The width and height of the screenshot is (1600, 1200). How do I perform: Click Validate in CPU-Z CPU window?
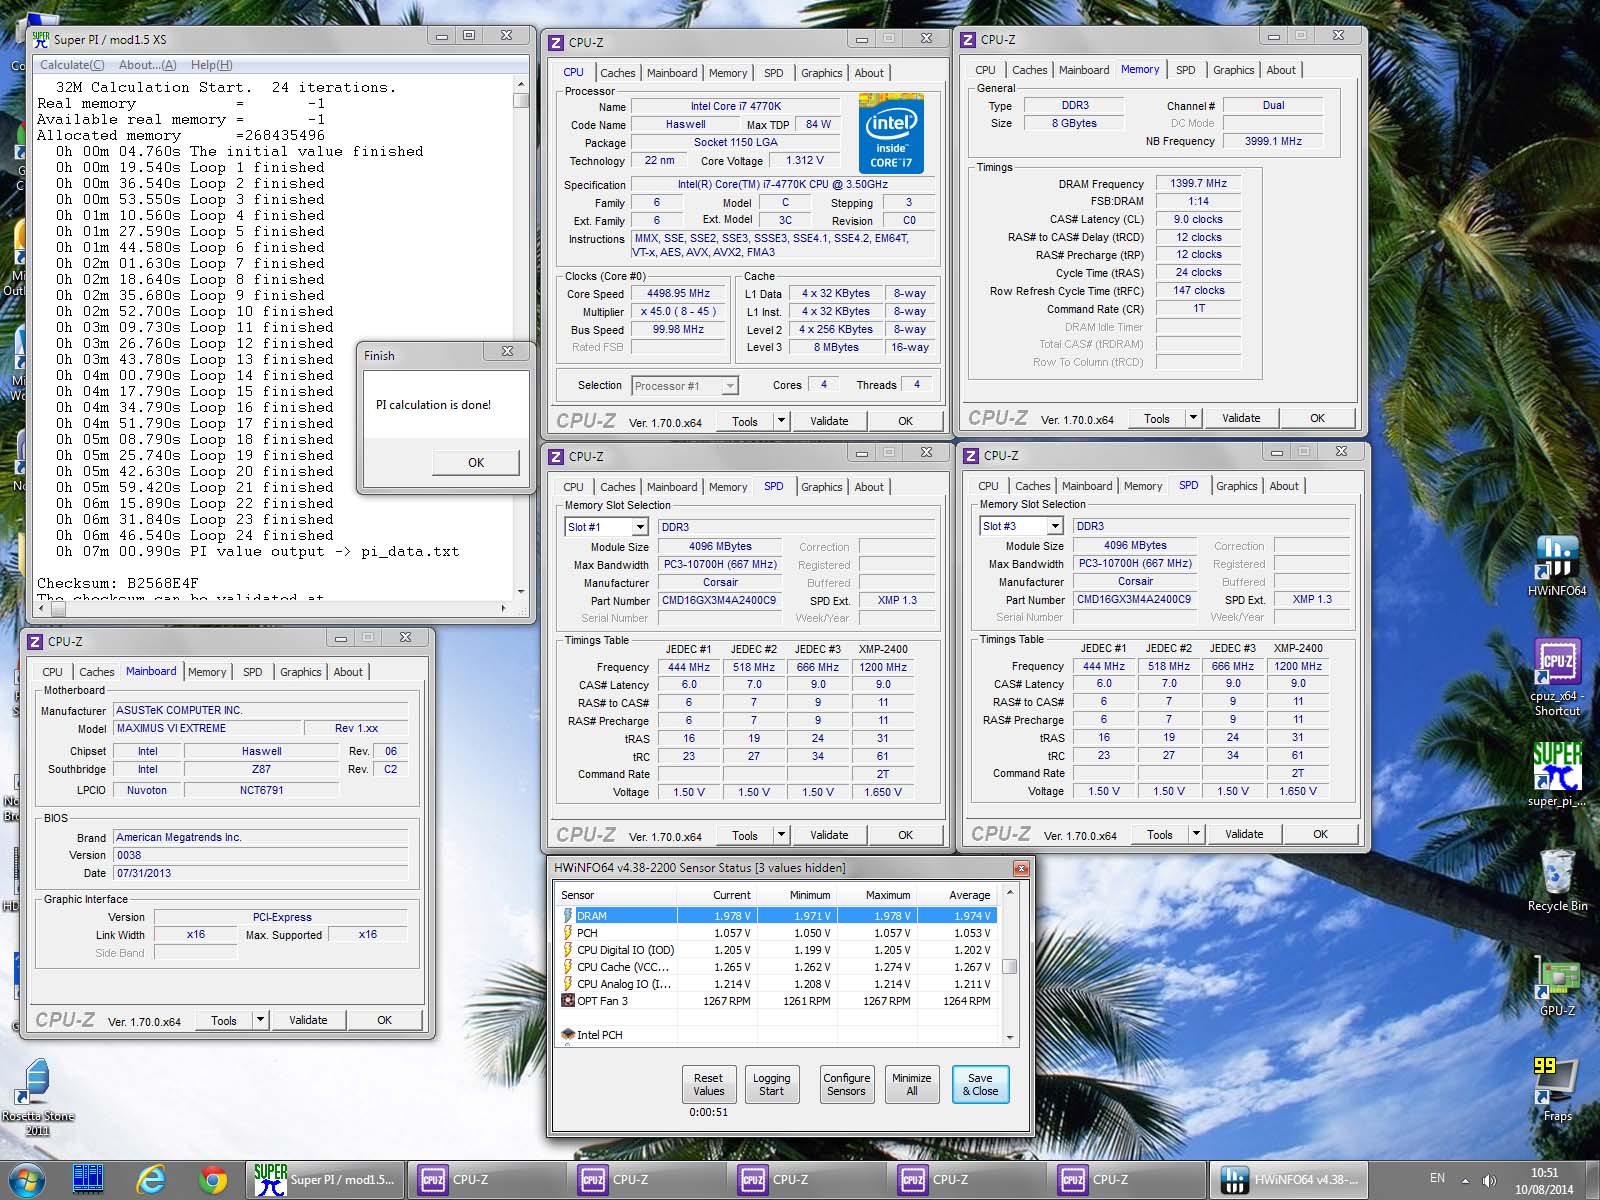pyautogui.click(x=829, y=421)
